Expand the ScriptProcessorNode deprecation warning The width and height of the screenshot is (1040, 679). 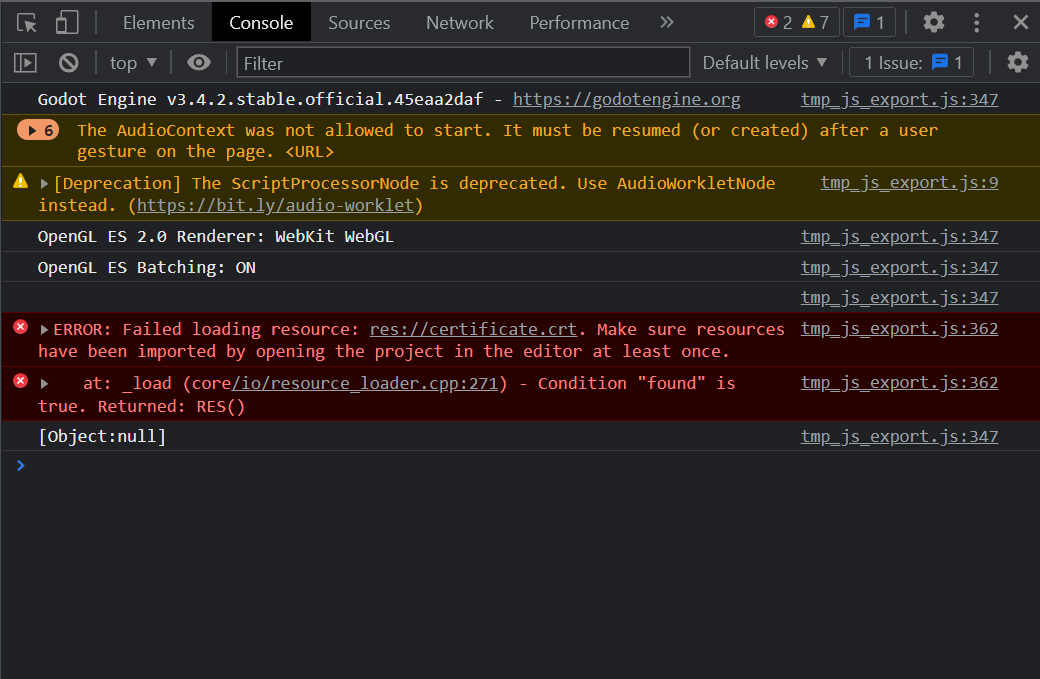pos(46,182)
